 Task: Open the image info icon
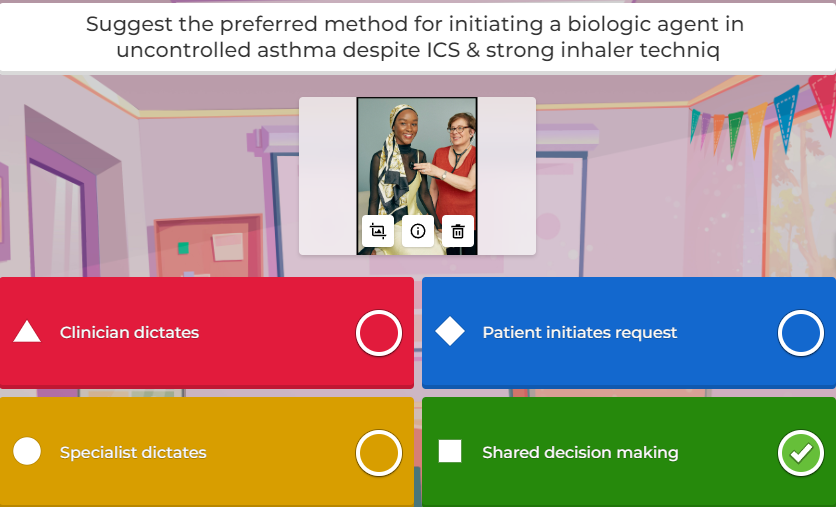pyautogui.click(x=418, y=231)
